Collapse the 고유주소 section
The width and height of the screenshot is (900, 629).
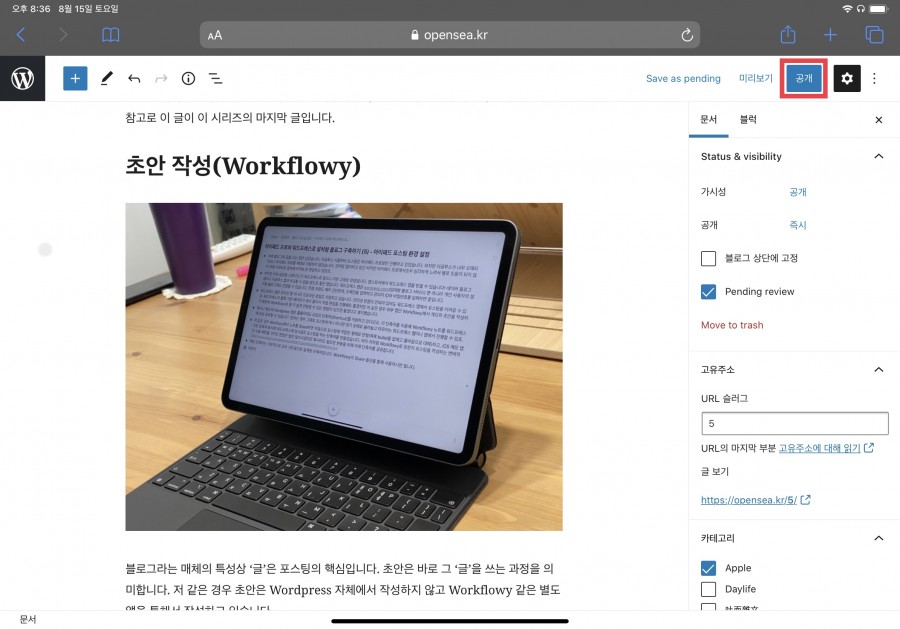click(x=794, y=369)
